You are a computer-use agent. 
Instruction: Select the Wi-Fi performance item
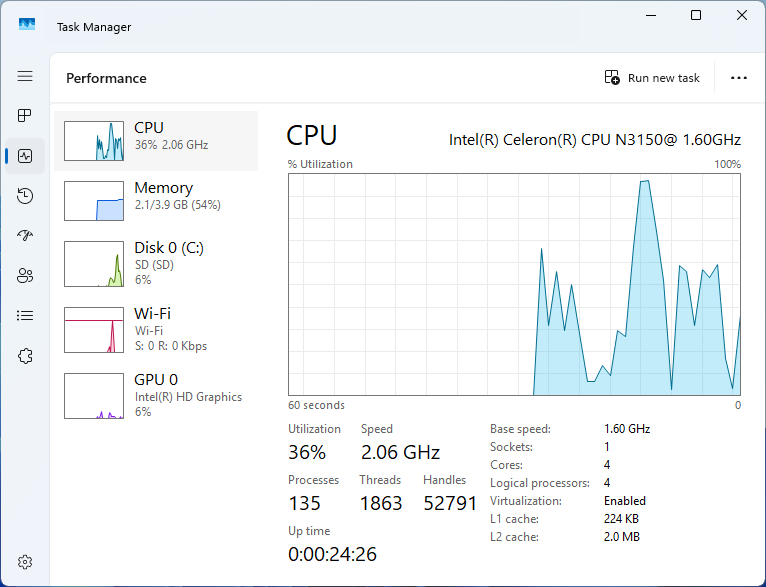click(156, 330)
